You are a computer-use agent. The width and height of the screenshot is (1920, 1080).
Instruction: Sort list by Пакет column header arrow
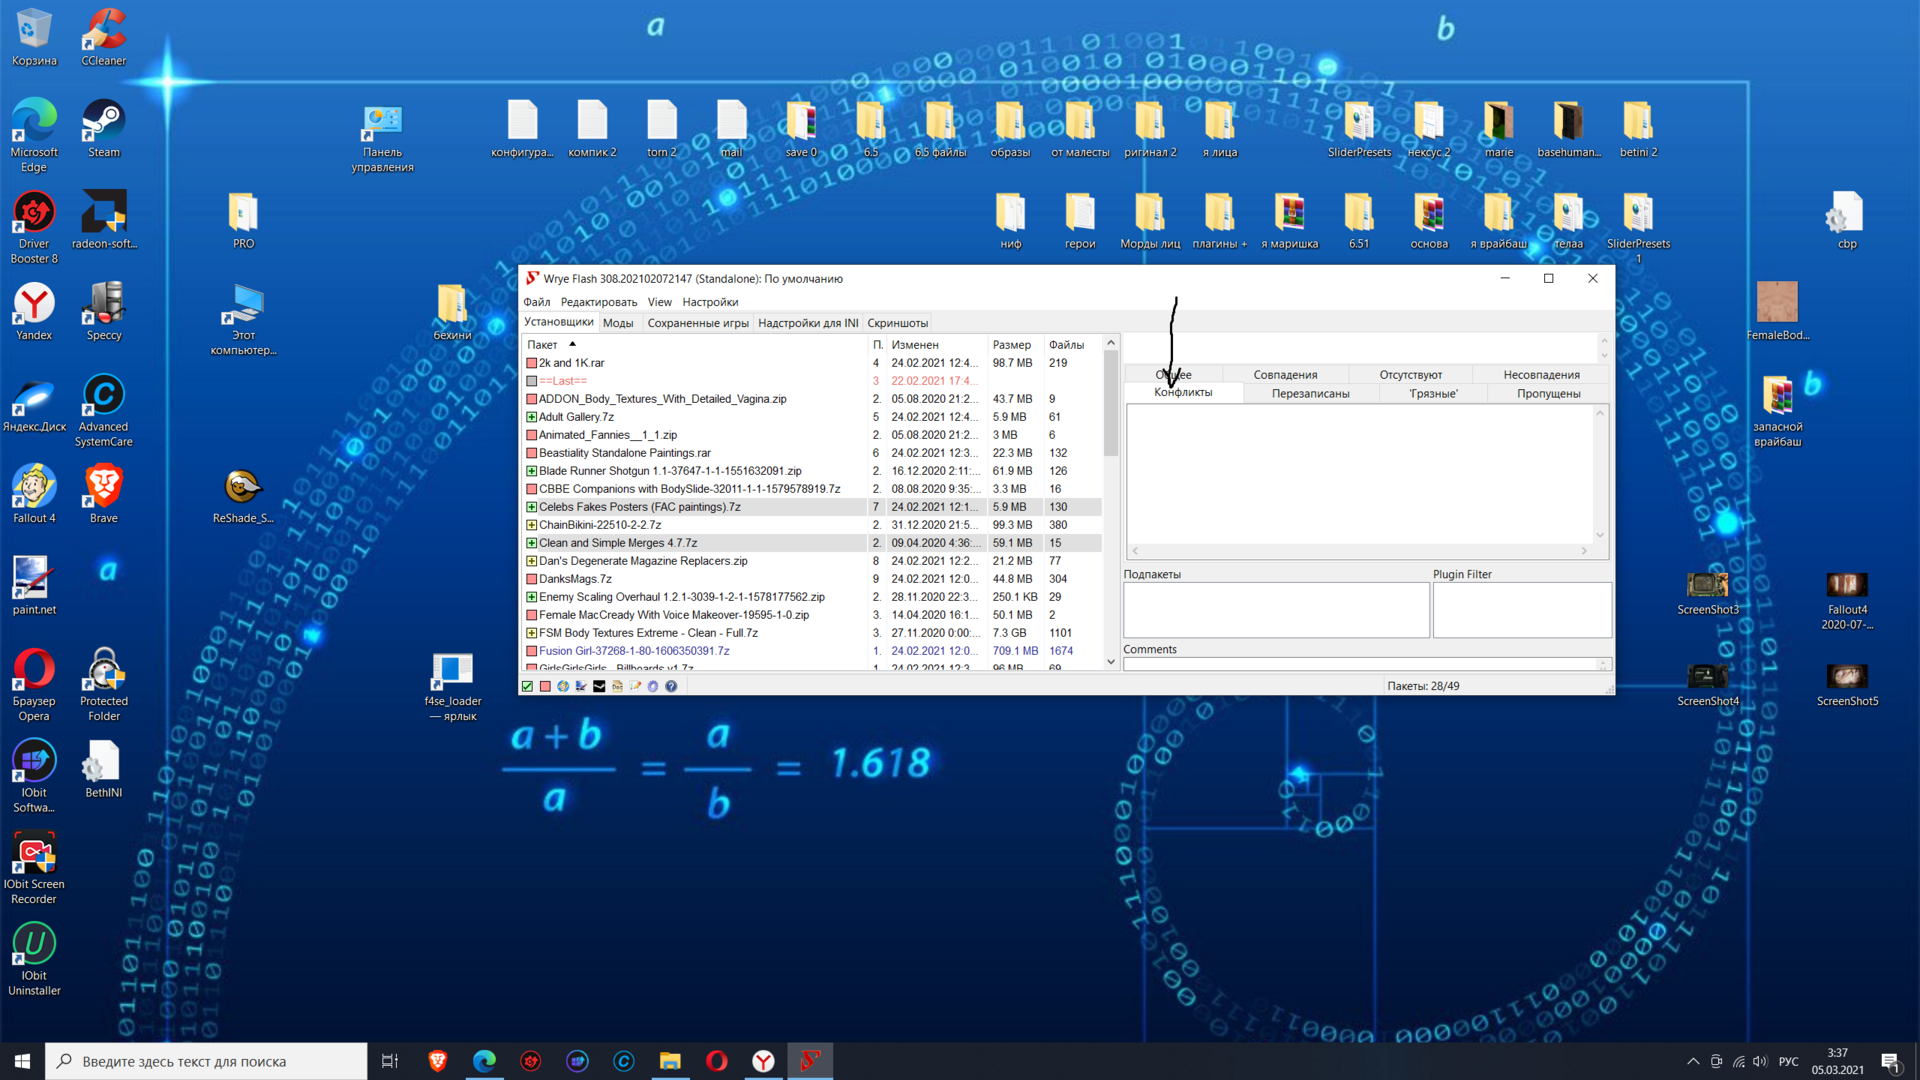(572, 344)
